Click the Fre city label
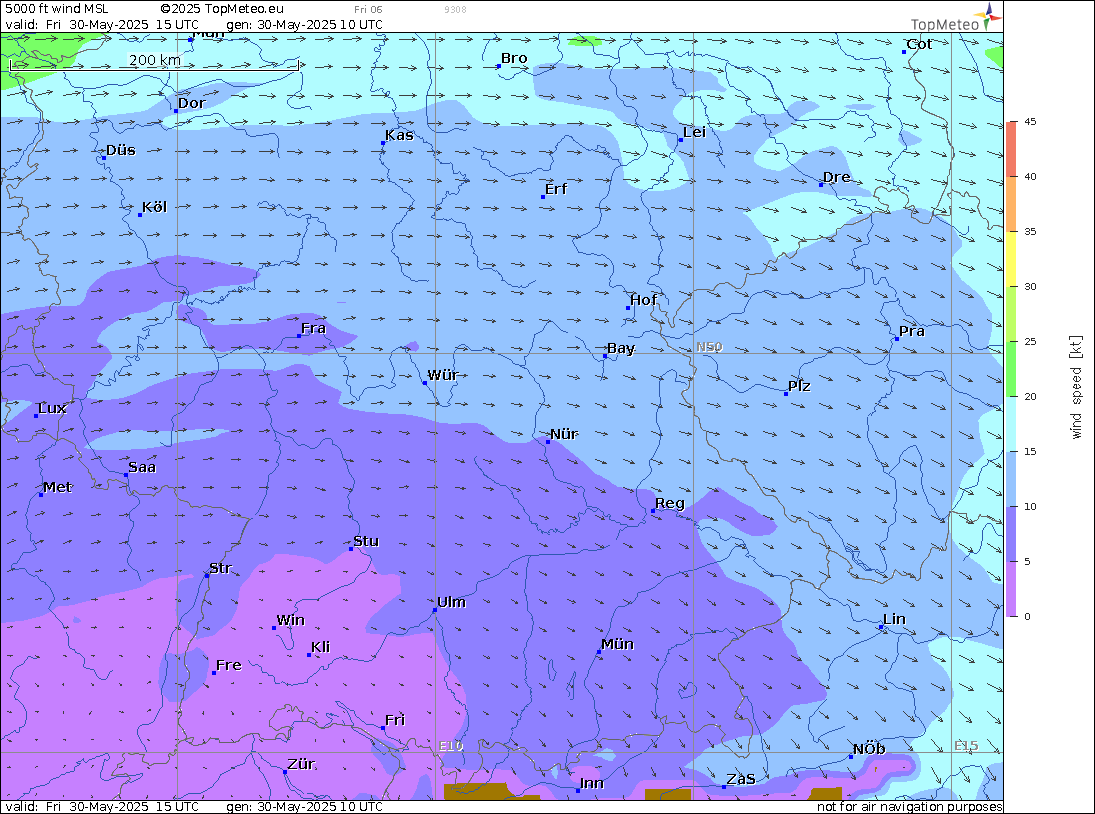Viewport: 1095px width, 814px height. [228, 665]
